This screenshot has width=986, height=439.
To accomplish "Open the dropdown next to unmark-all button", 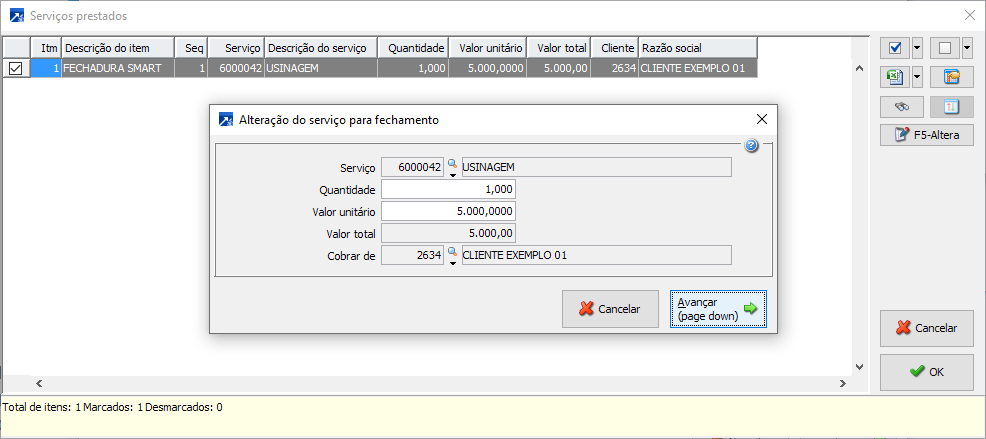I will pos(967,48).
